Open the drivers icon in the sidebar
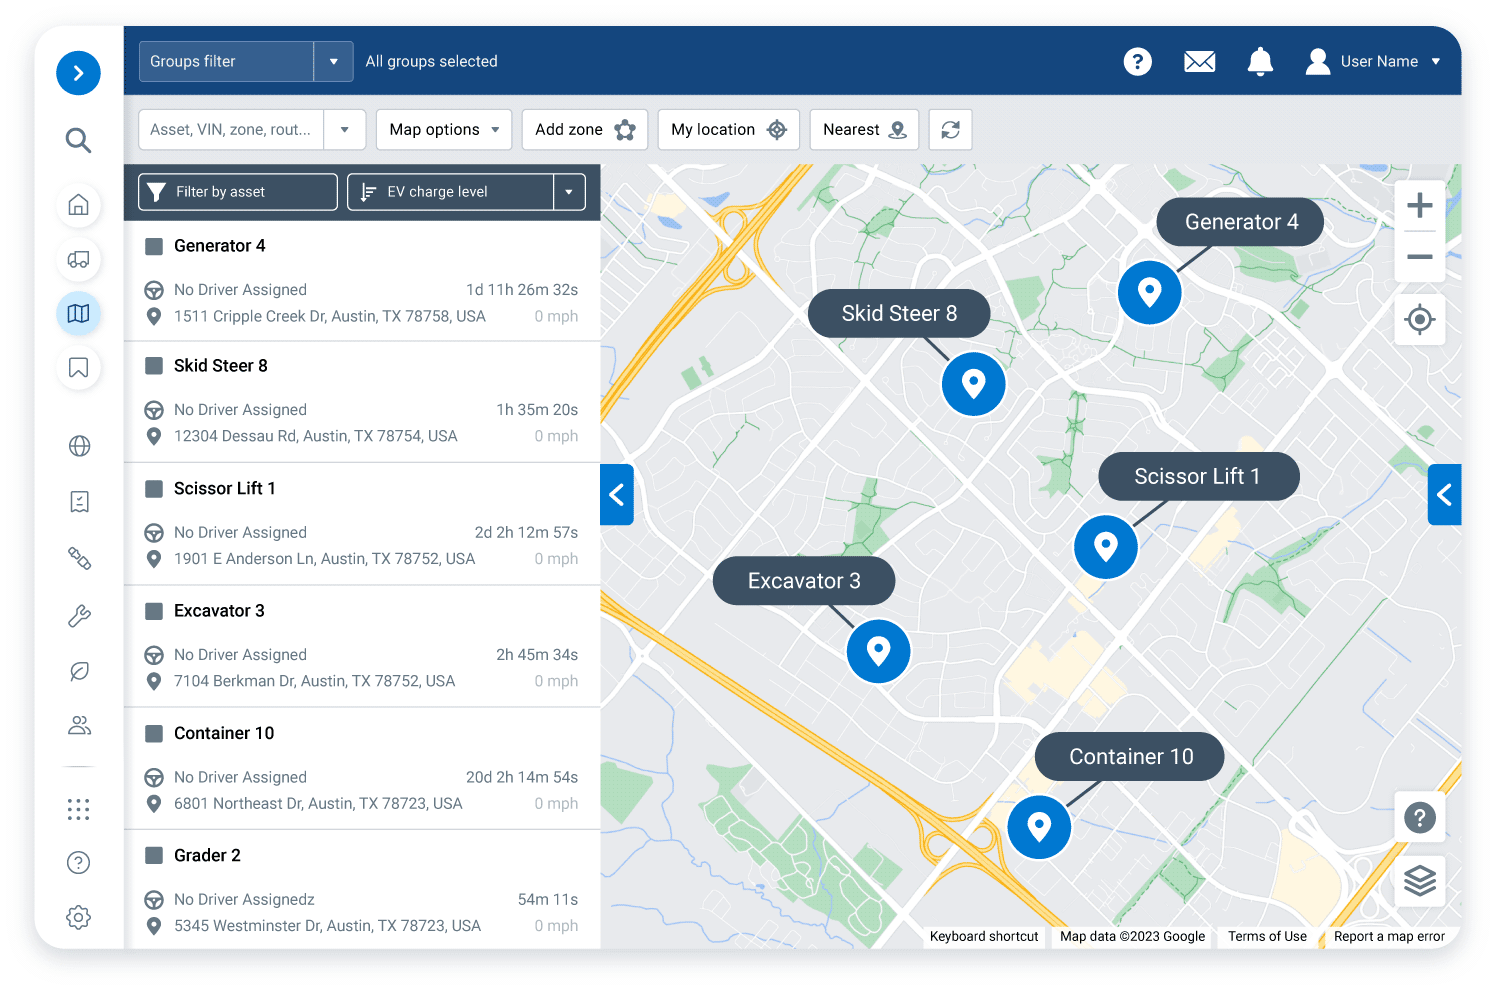1496x988 pixels. click(78, 725)
